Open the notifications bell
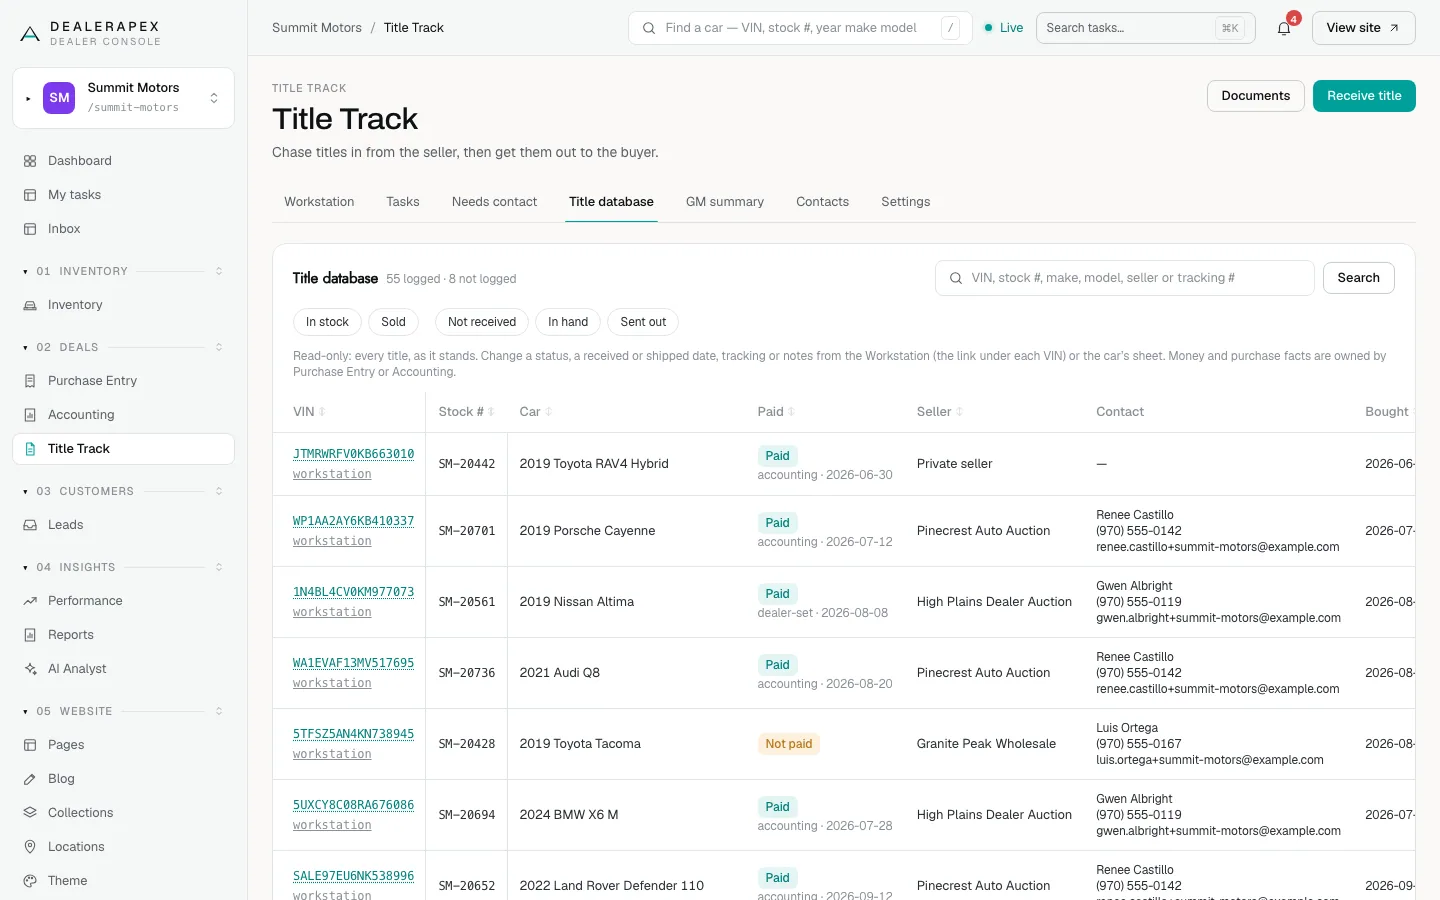Viewport: 1440px width, 900px height. pyautogui.click(x=1284, y=28)
